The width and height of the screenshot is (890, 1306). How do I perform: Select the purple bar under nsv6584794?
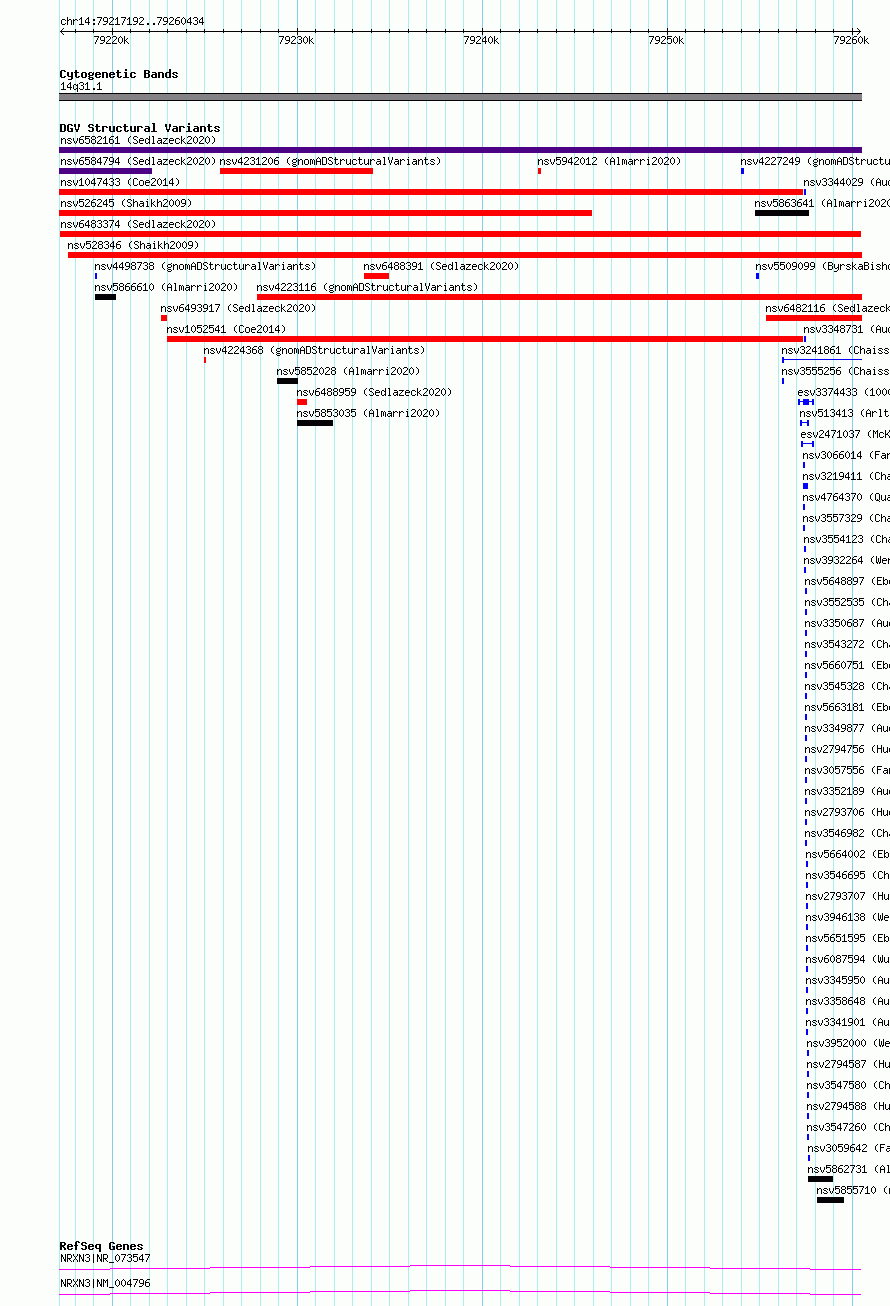pos(106,171)
